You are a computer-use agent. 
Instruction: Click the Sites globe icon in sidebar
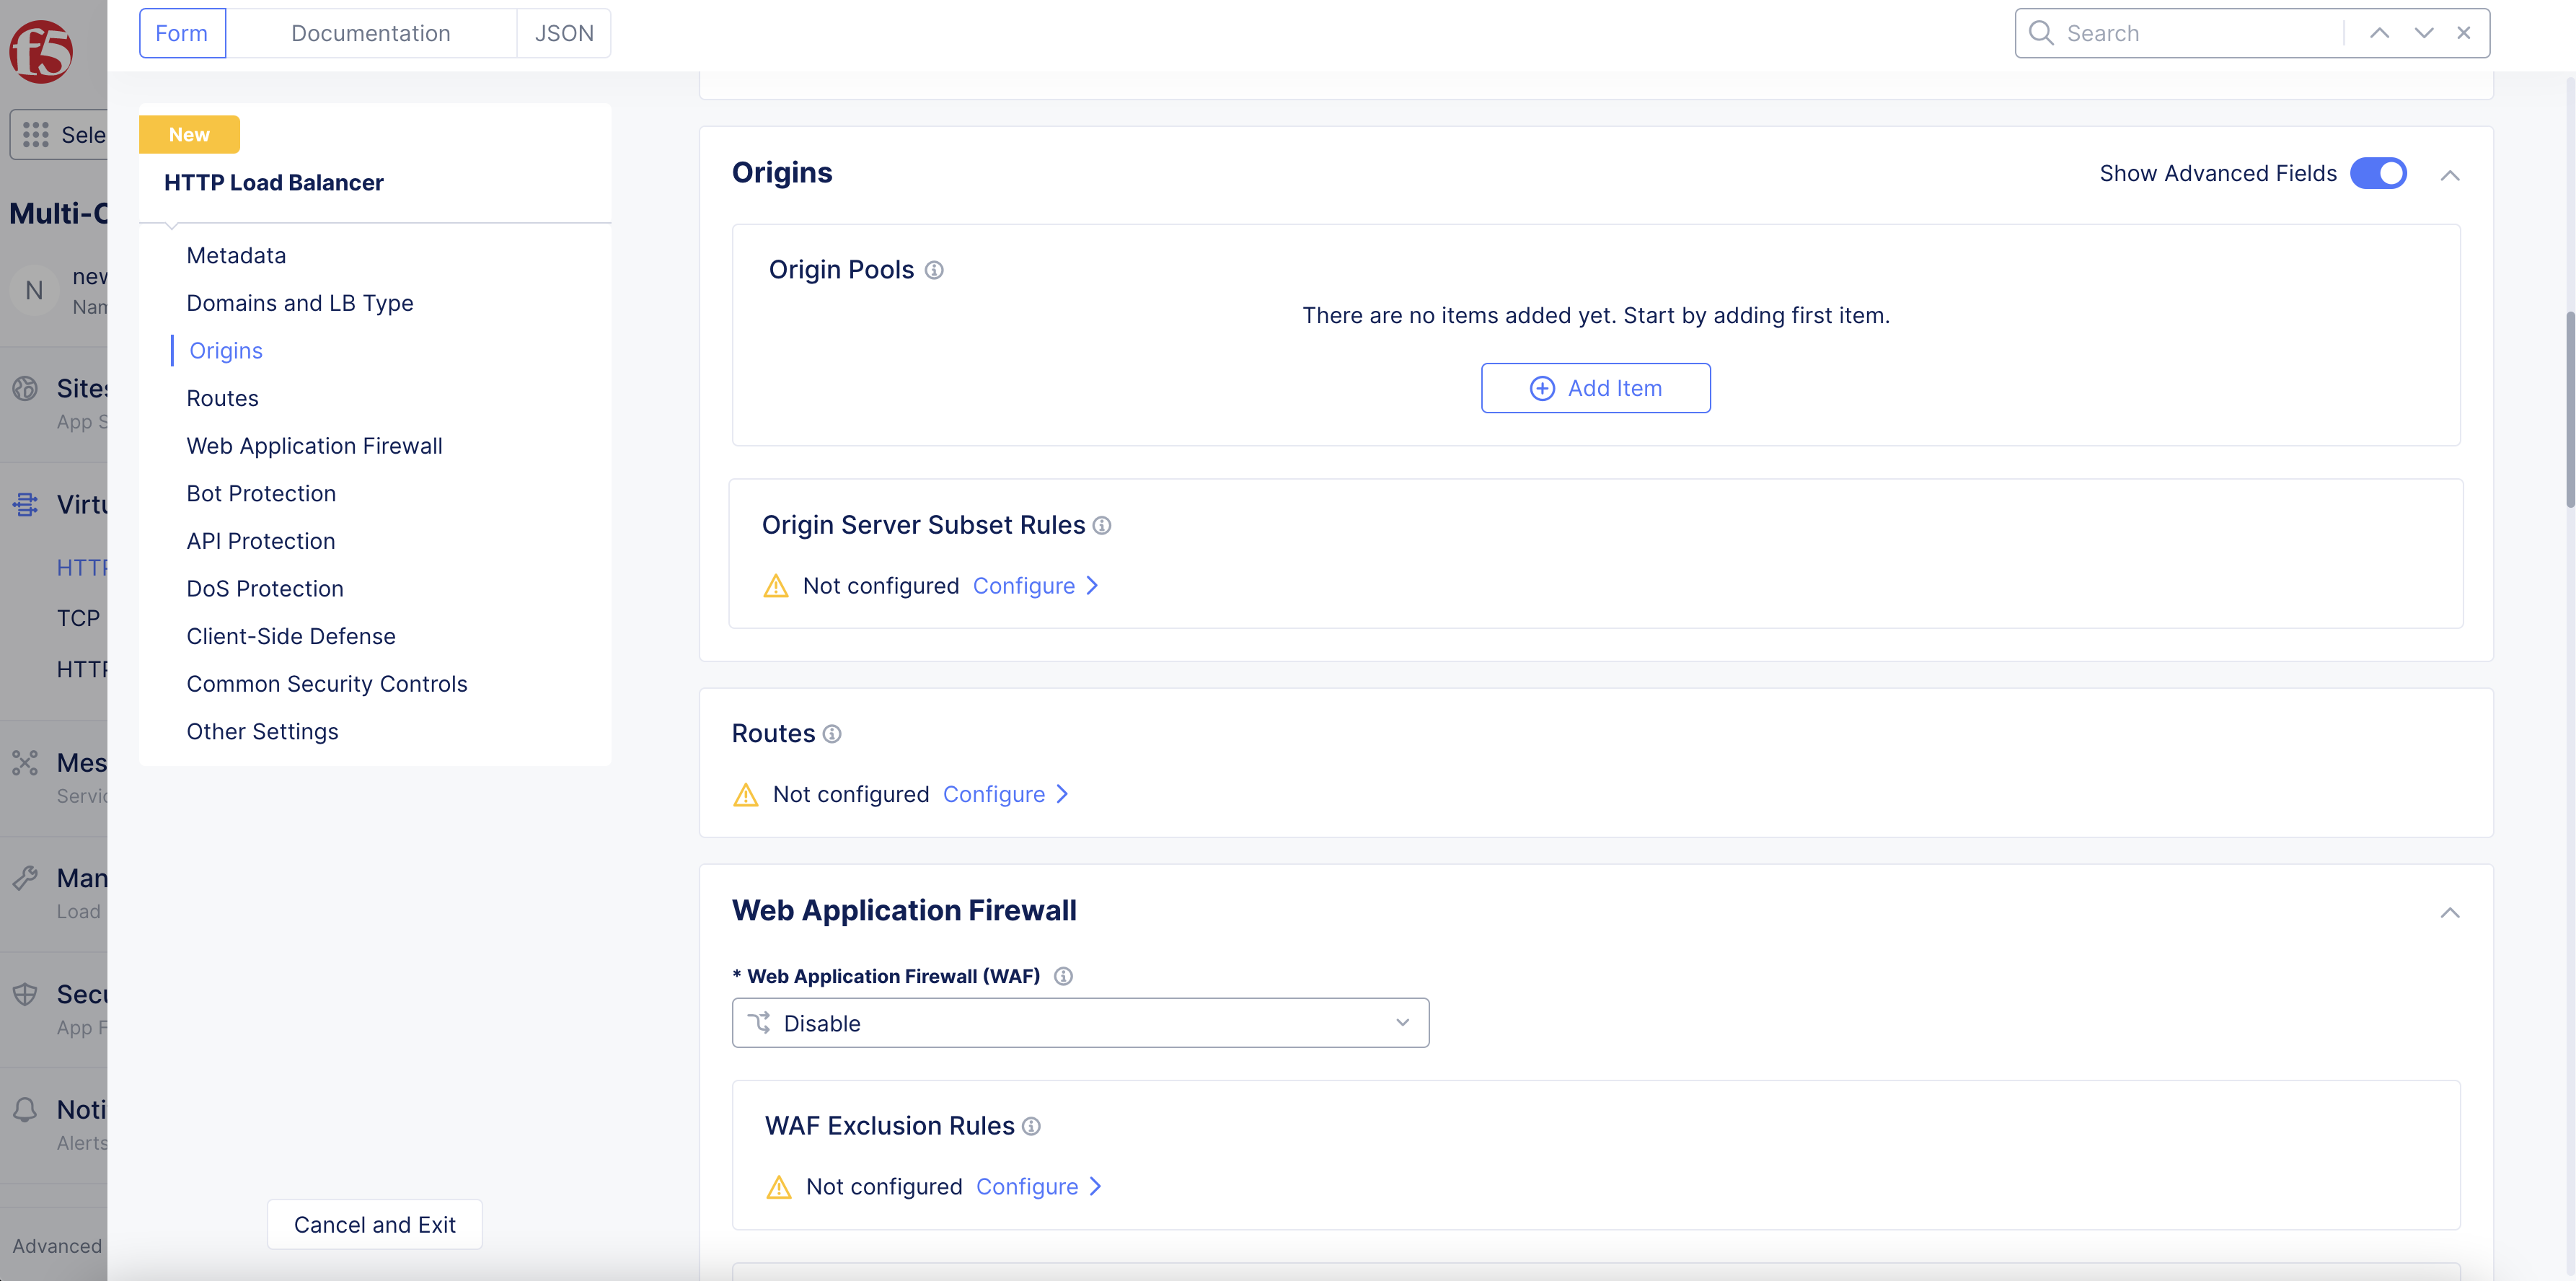click(25, 388)
